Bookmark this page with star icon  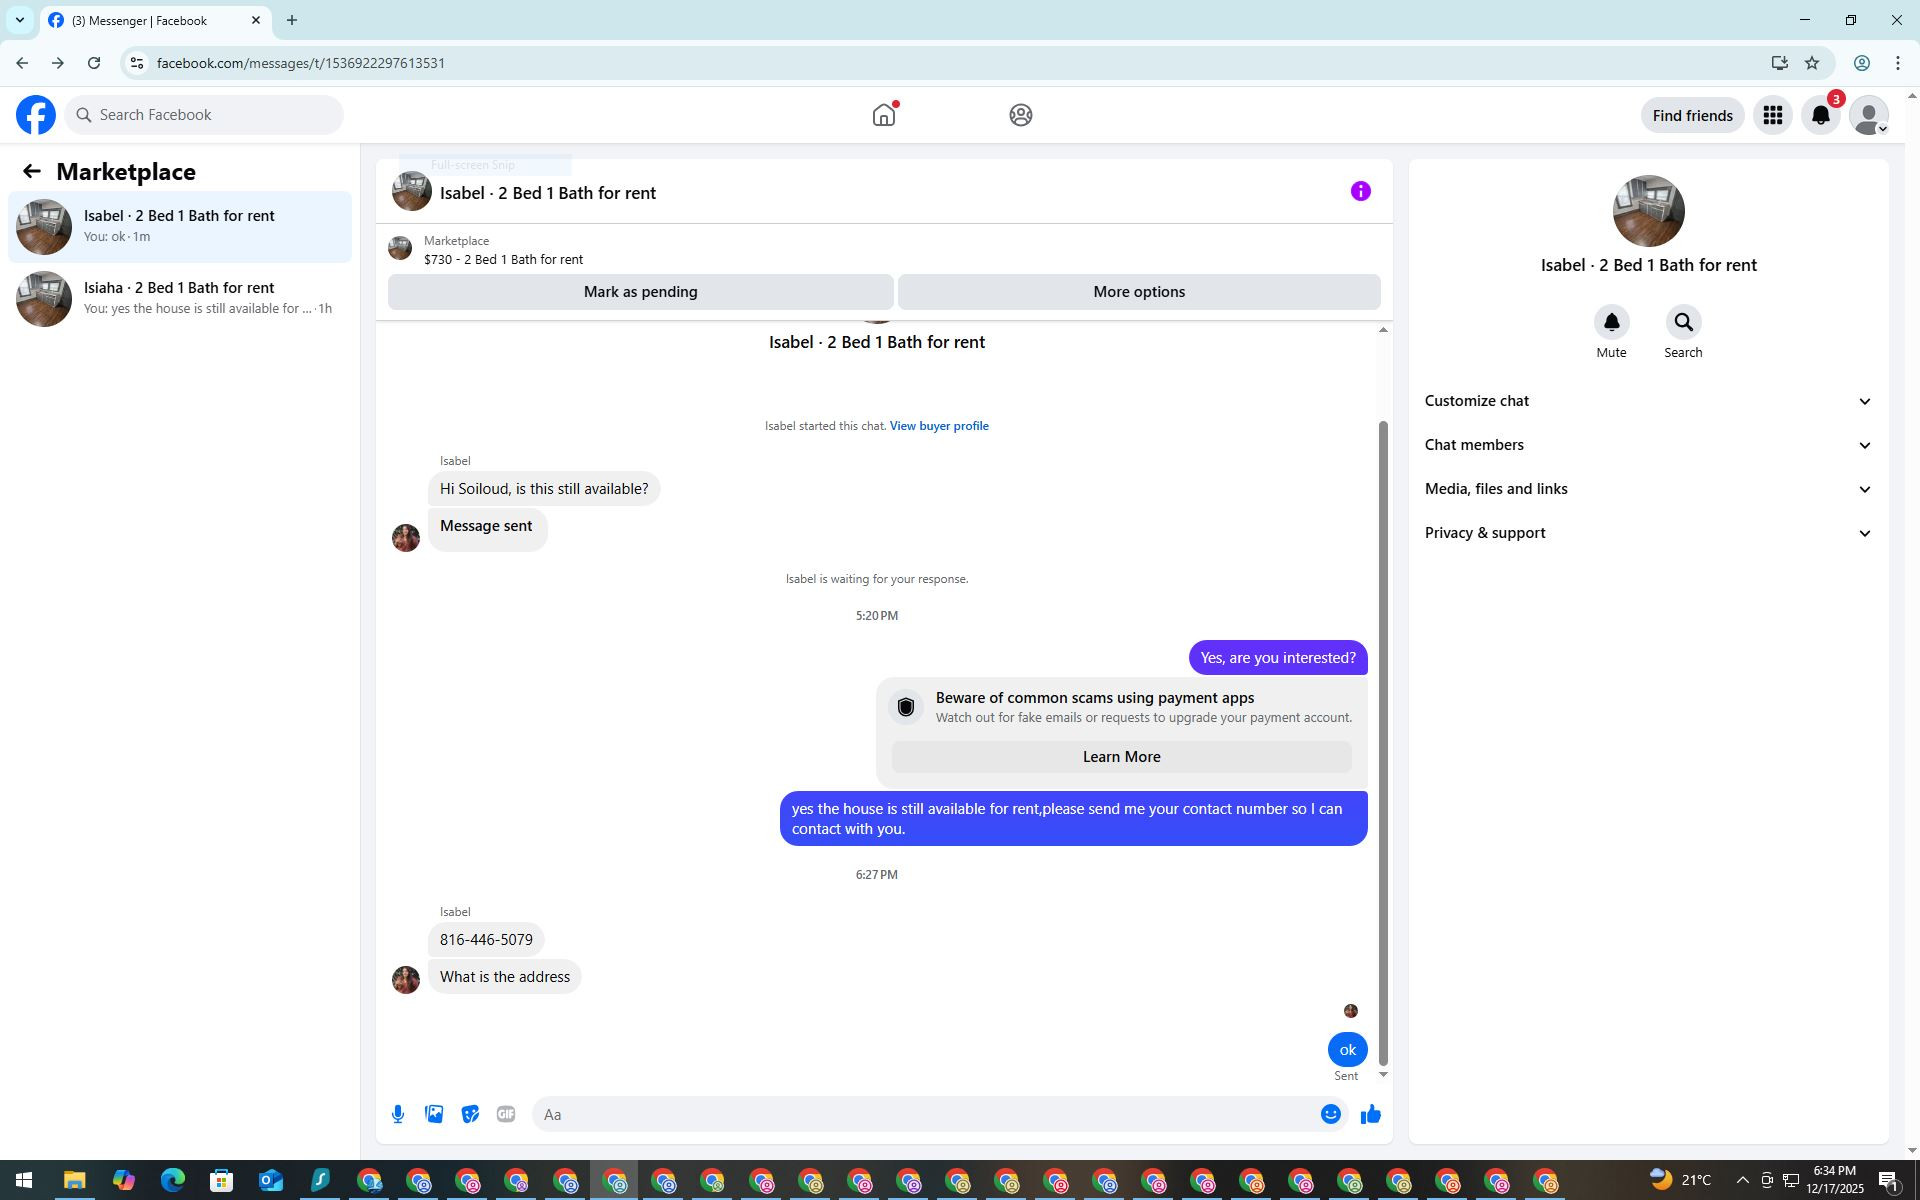coord(1812,63)
